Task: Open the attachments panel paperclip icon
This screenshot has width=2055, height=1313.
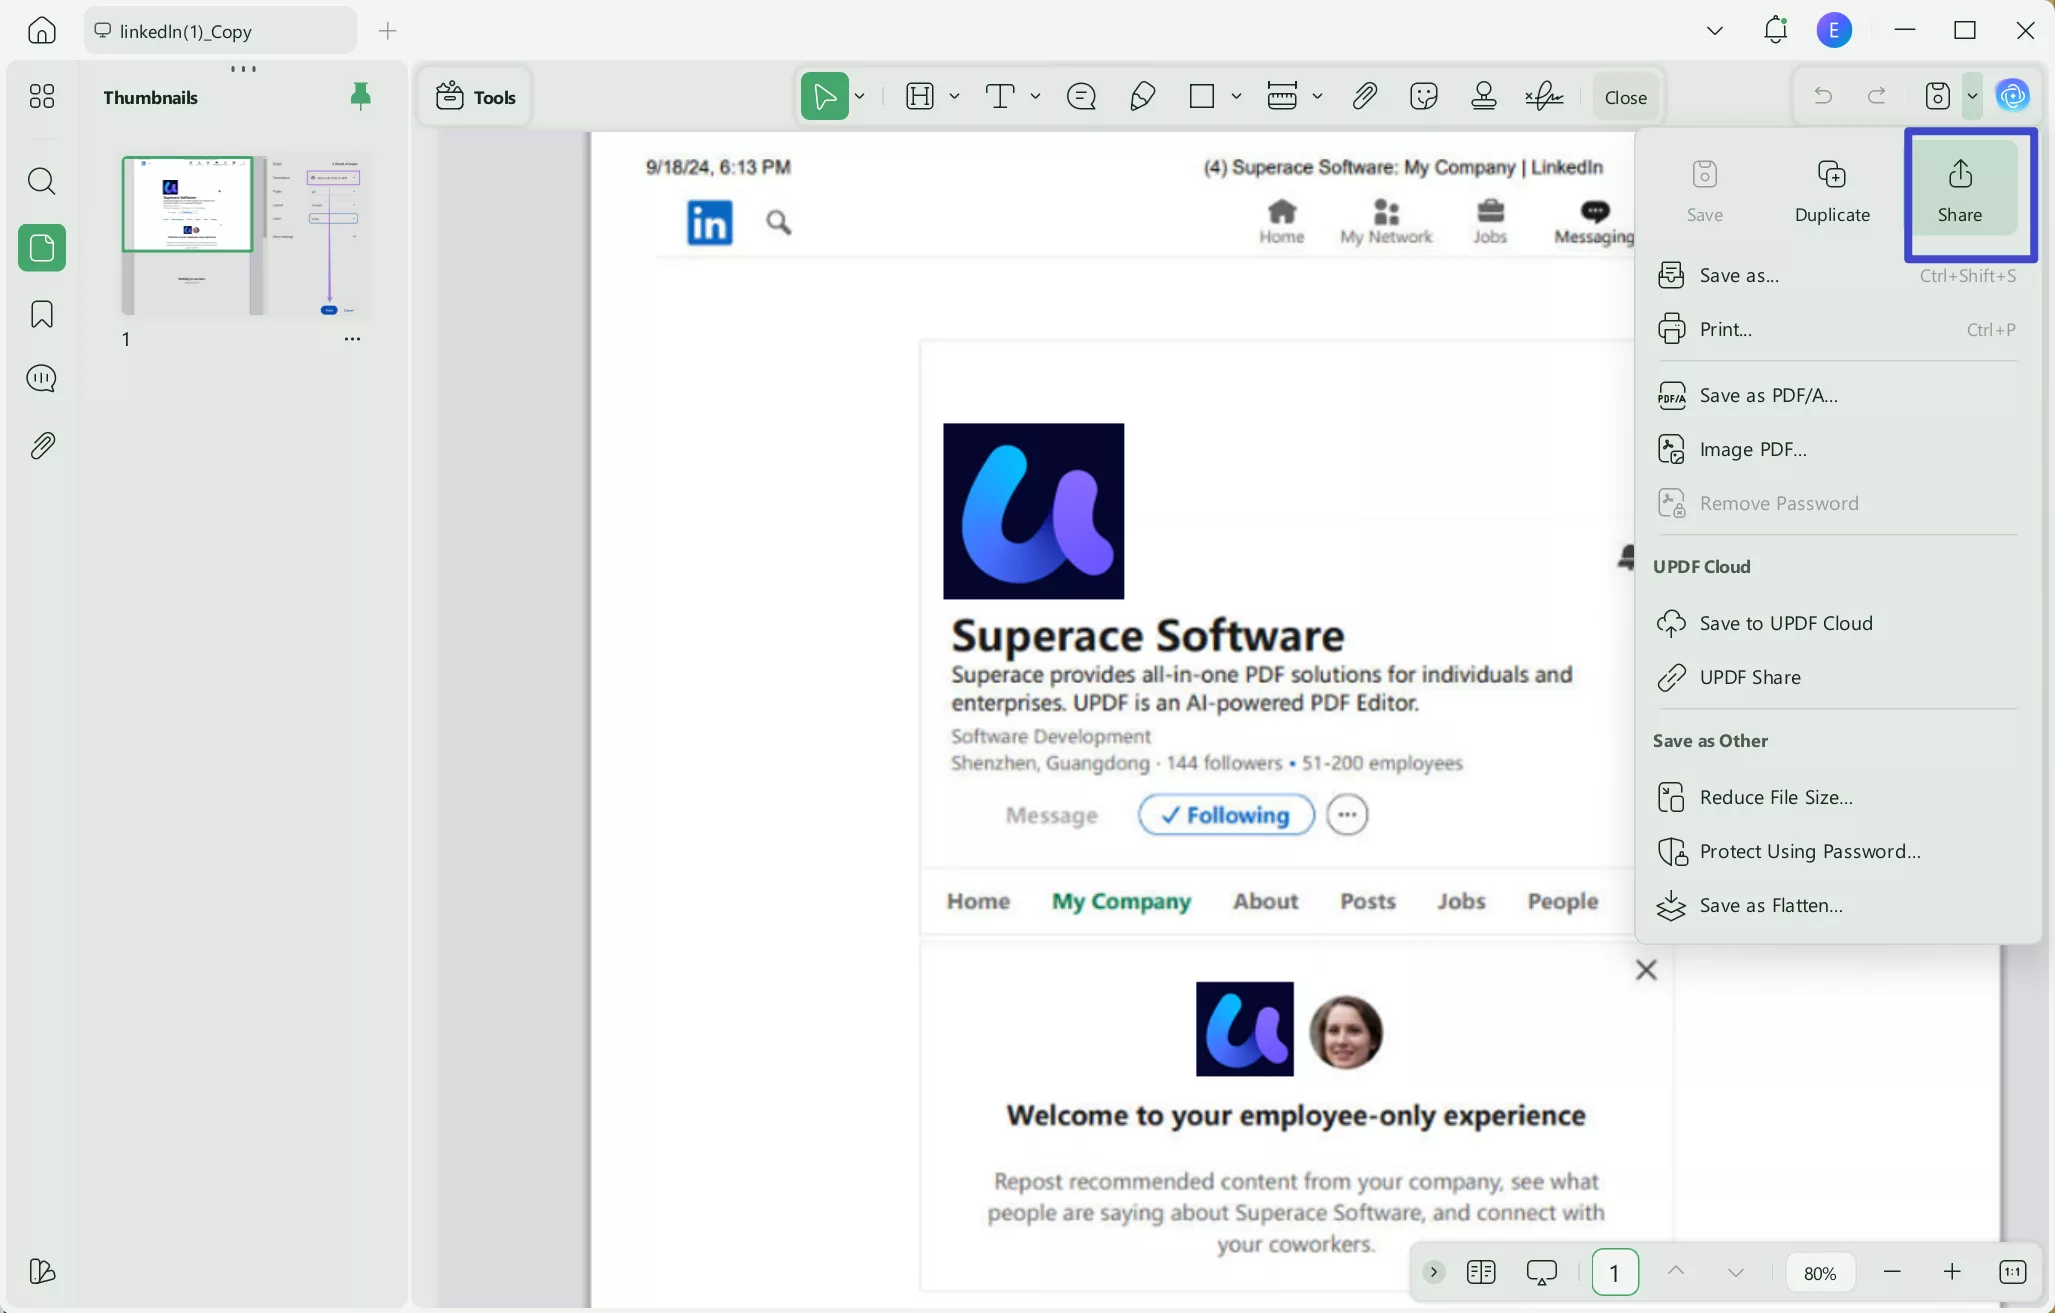Action: coord(41,446)
